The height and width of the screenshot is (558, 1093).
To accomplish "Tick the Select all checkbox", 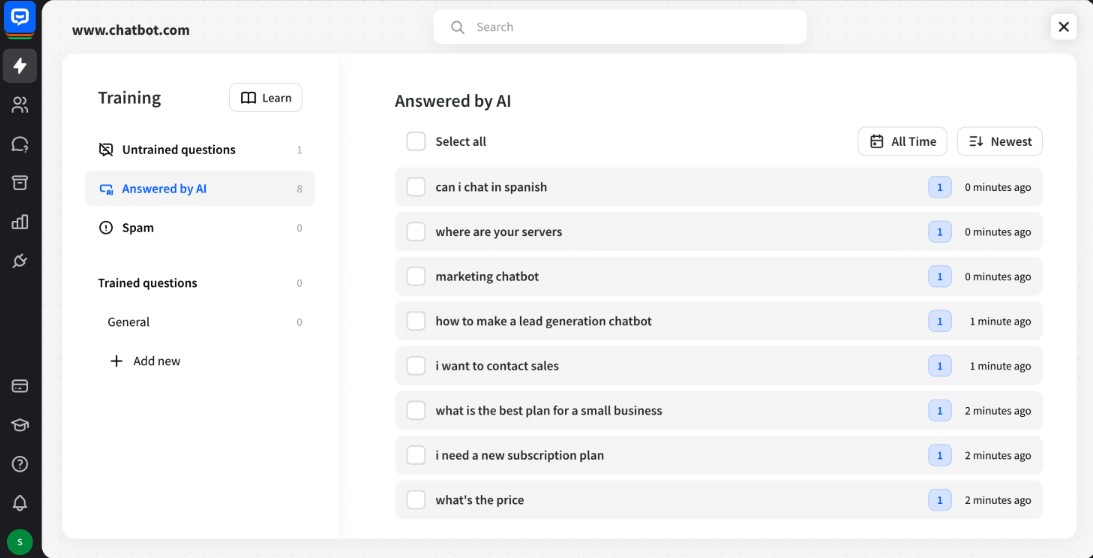I will (x=416, y=142).
